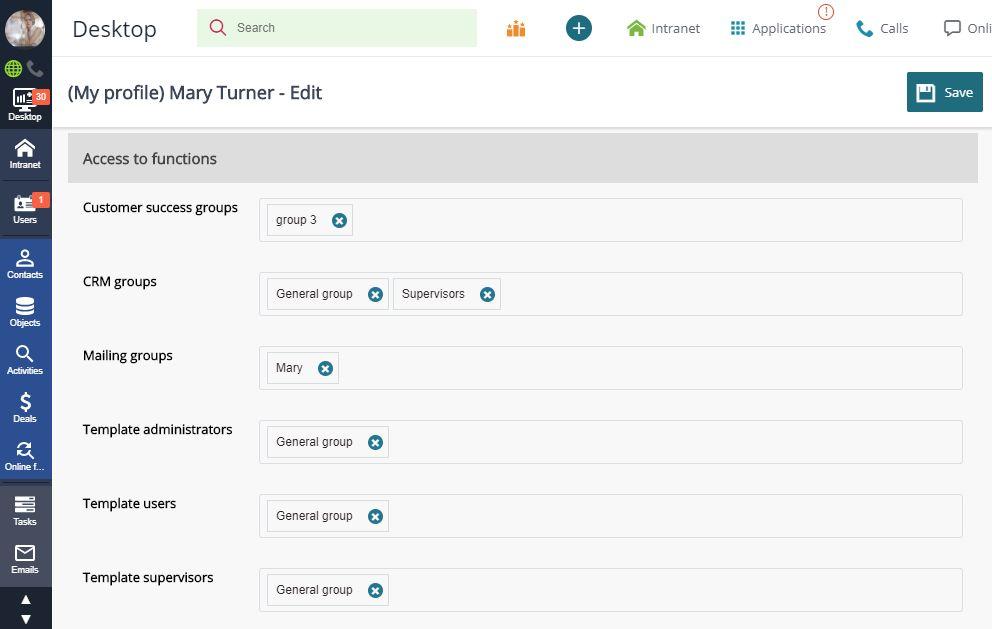Open the Online chat menu item
The image size is (992, 629).
tap(967, 28)
